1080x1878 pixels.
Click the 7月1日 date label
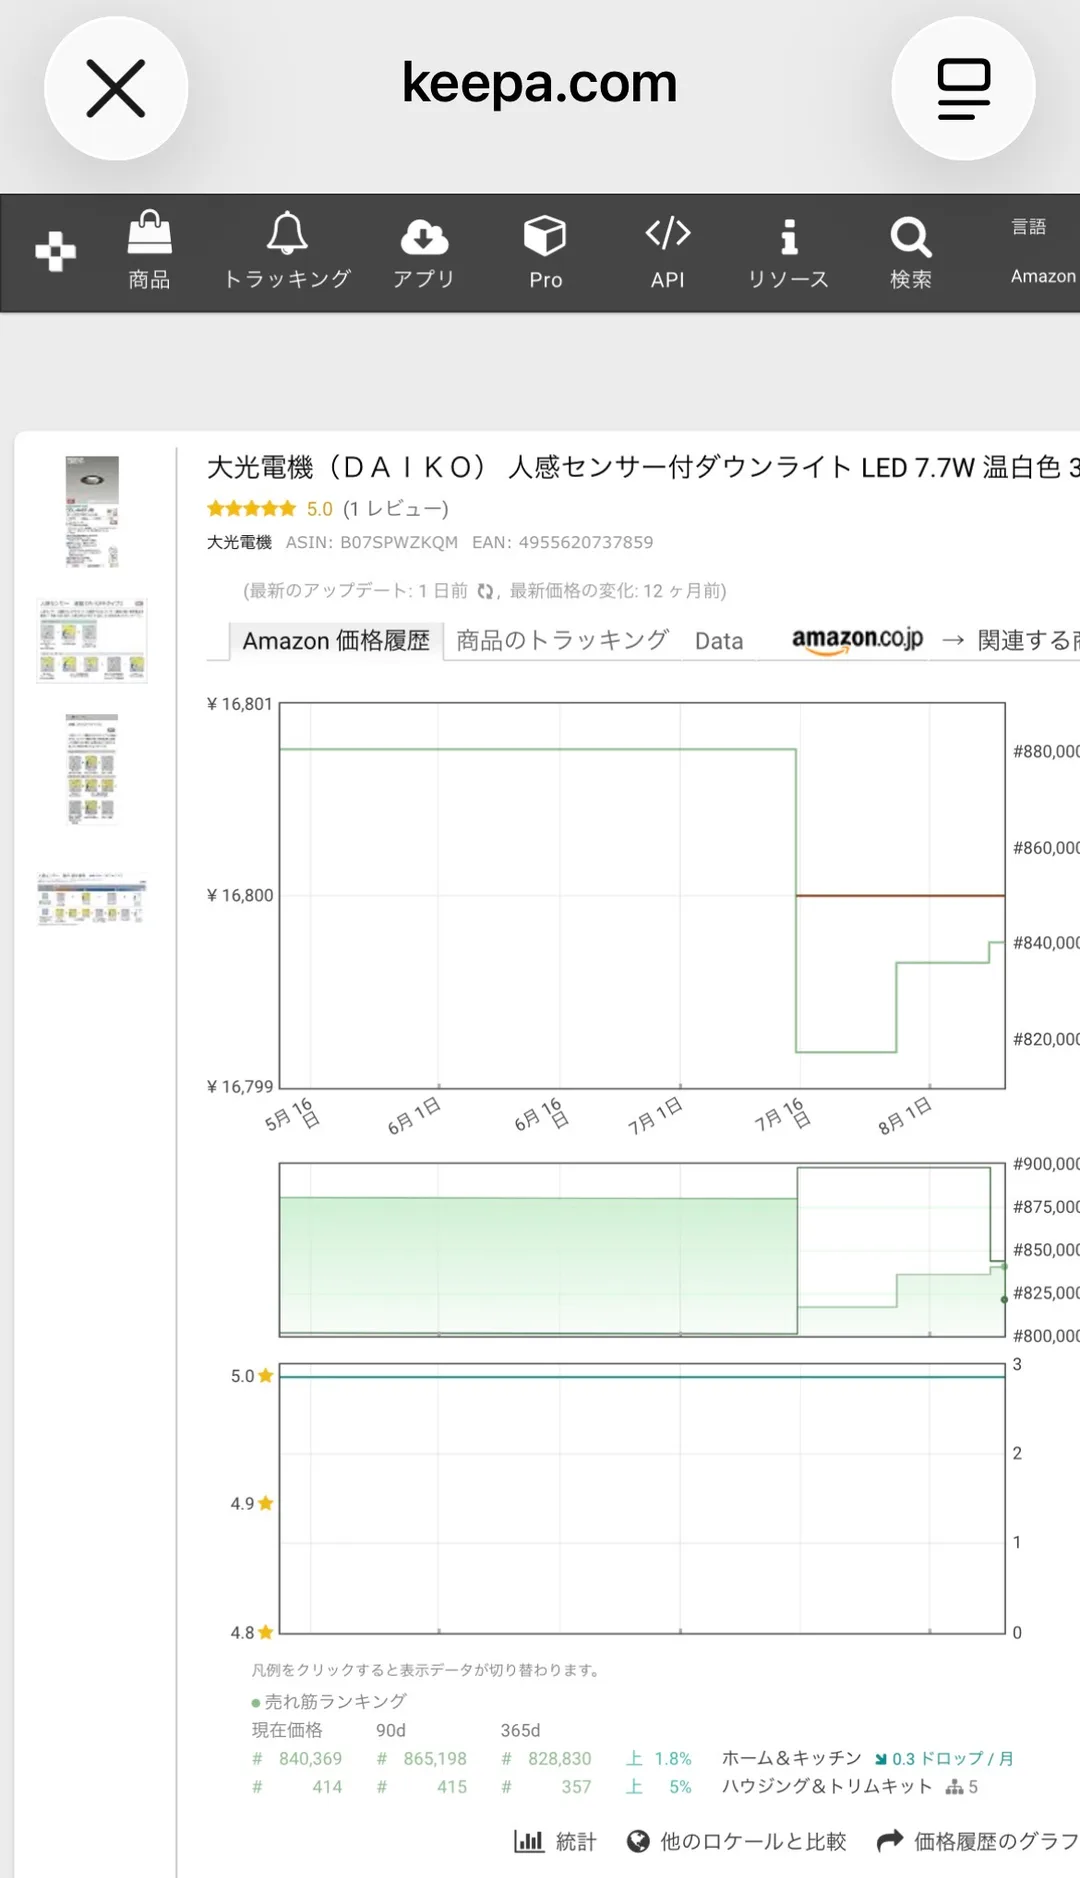click(655, 1115)
